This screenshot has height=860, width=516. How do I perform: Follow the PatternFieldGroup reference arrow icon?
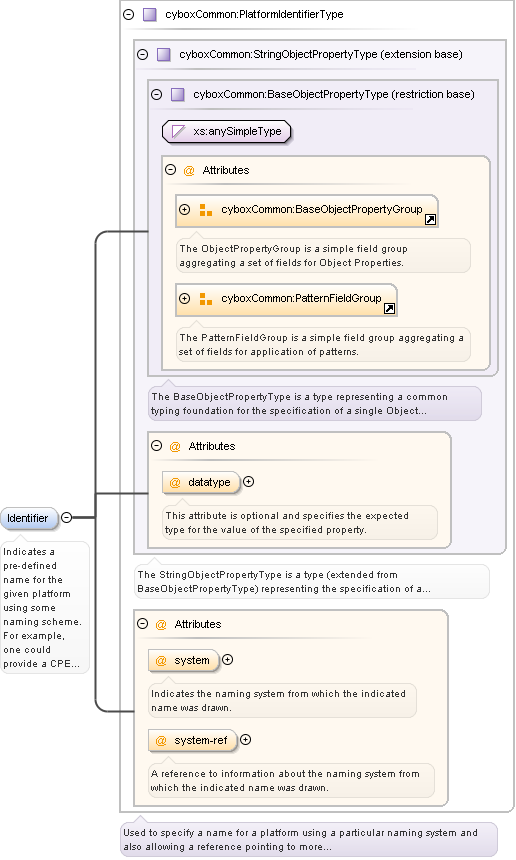click(x=389, y=308)
